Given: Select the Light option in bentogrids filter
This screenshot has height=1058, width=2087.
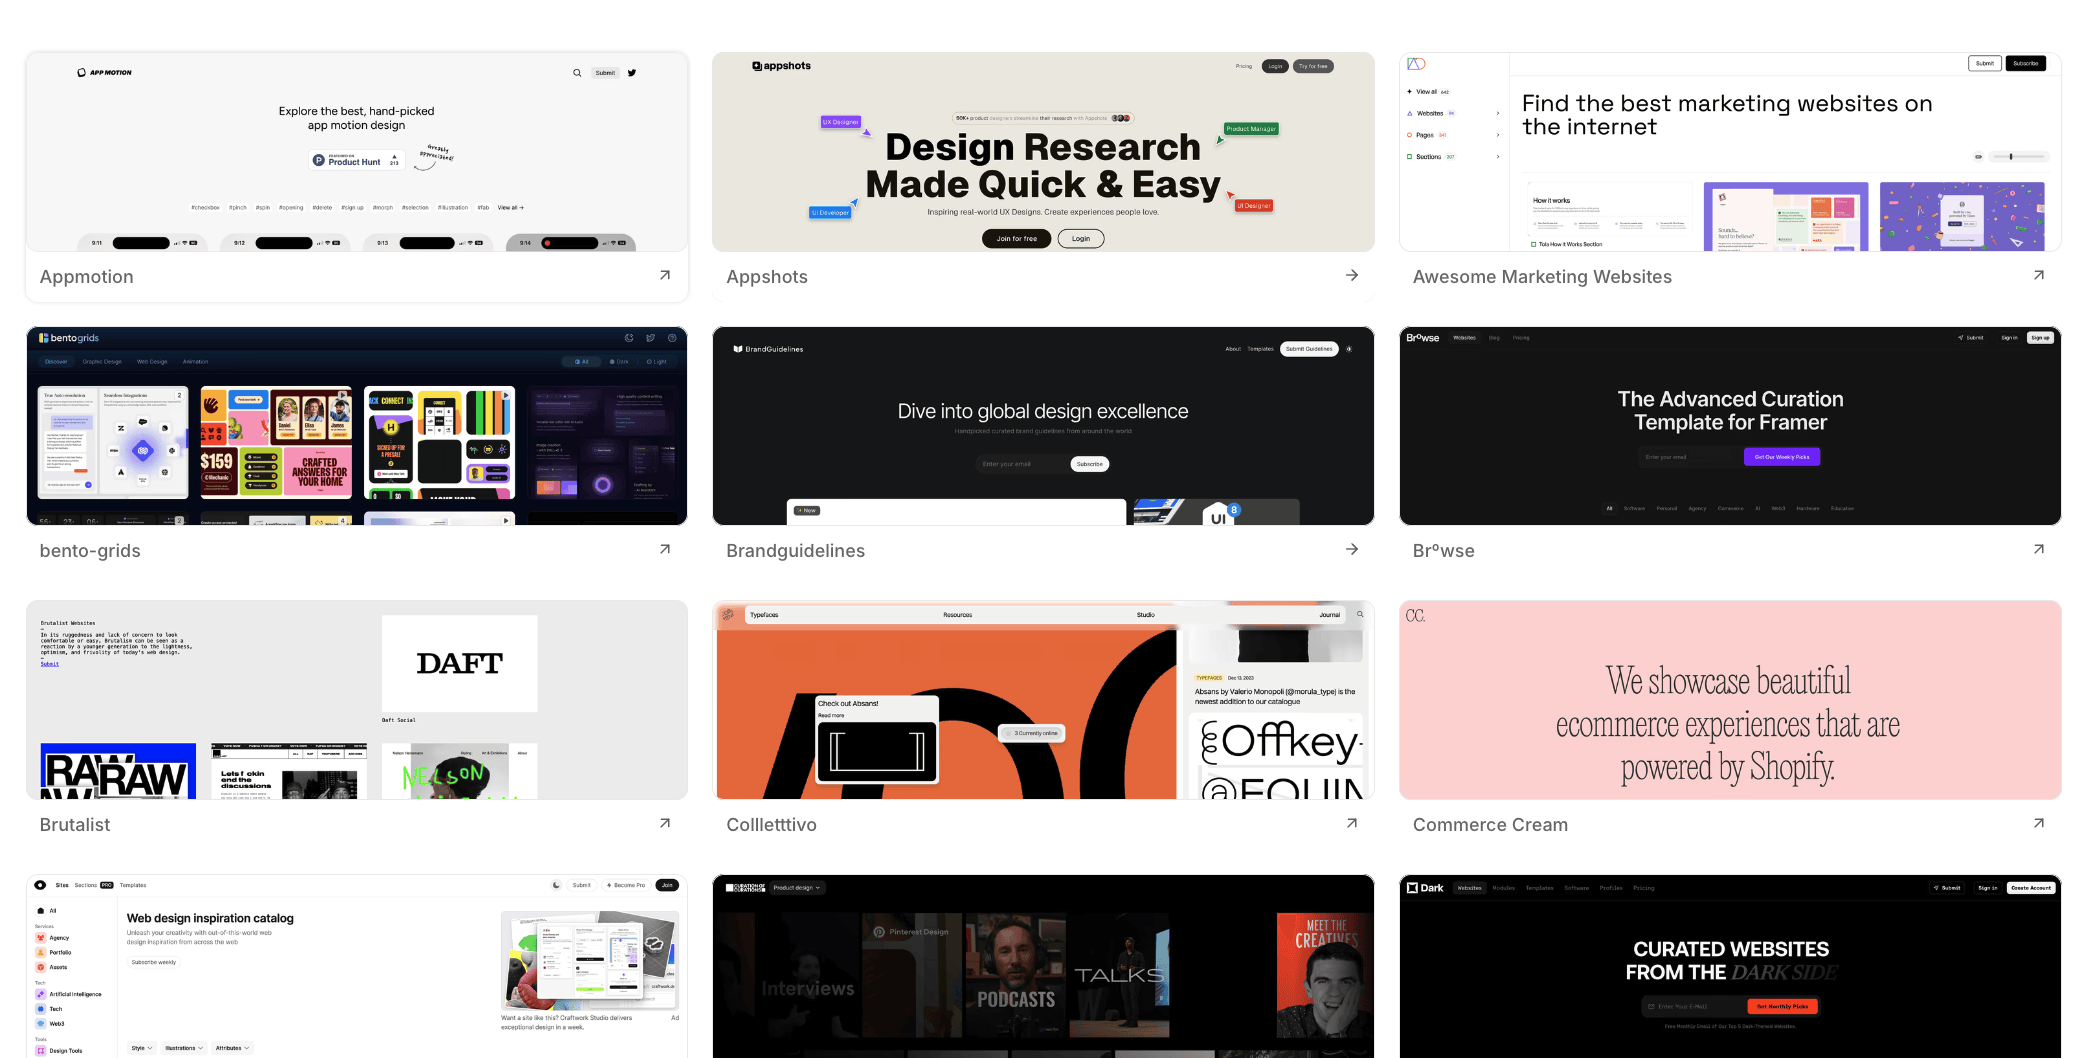Looking at the screenshot, I should click(x=657, y=362).
